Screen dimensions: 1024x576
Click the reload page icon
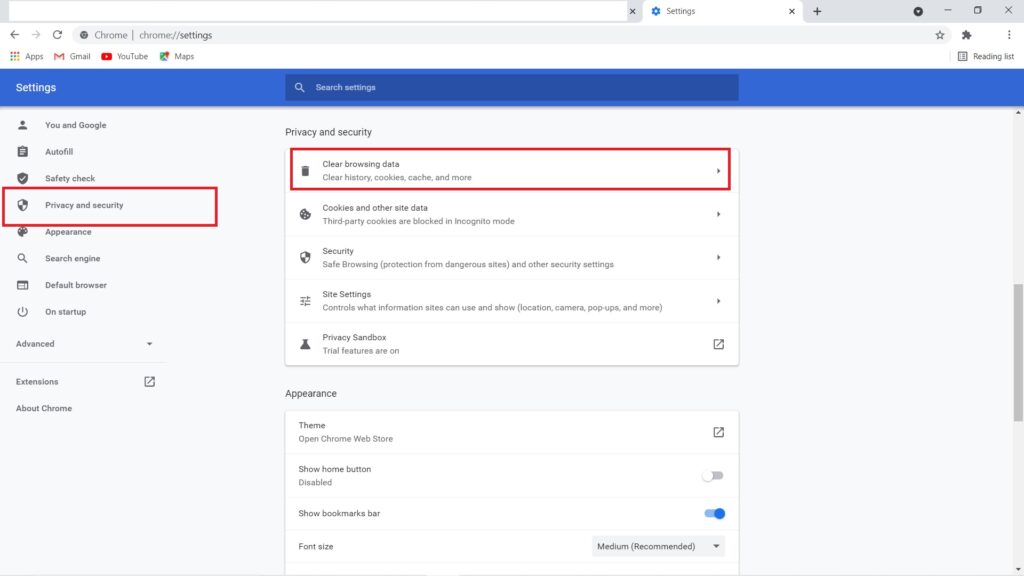pos(57,35)
